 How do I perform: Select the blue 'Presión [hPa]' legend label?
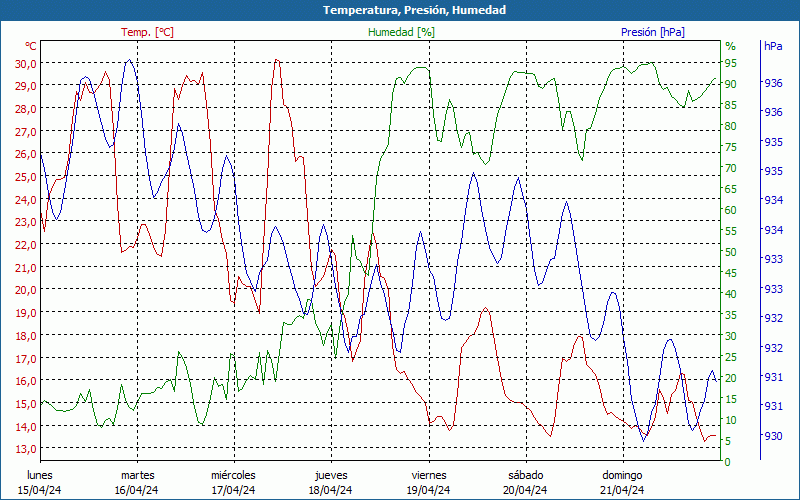[x=653, y=32]
